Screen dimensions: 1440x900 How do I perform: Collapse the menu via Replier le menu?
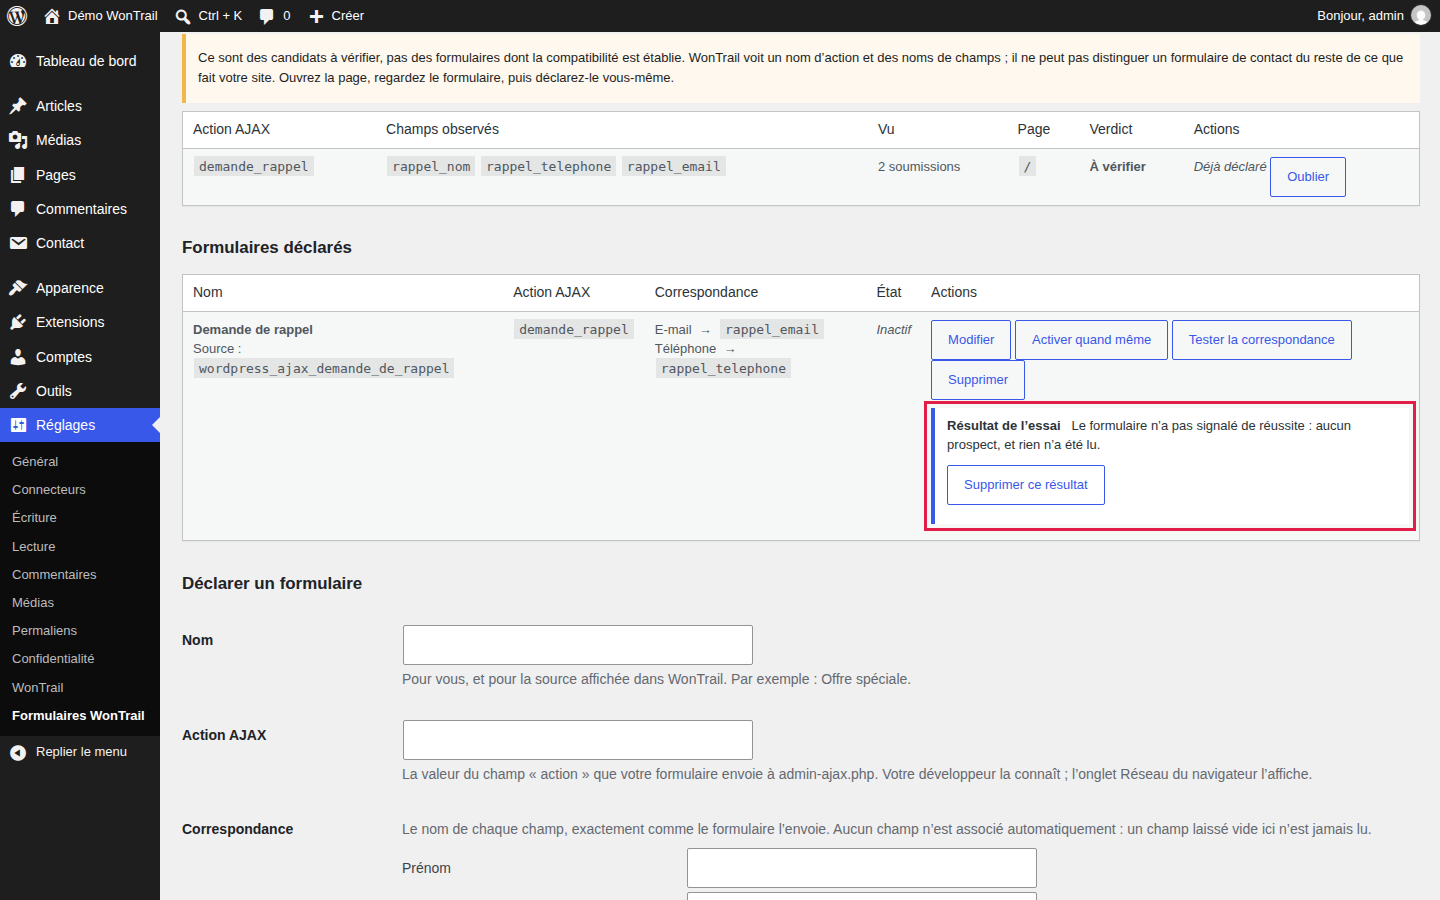pyautogui.click(x=80, y=752)
